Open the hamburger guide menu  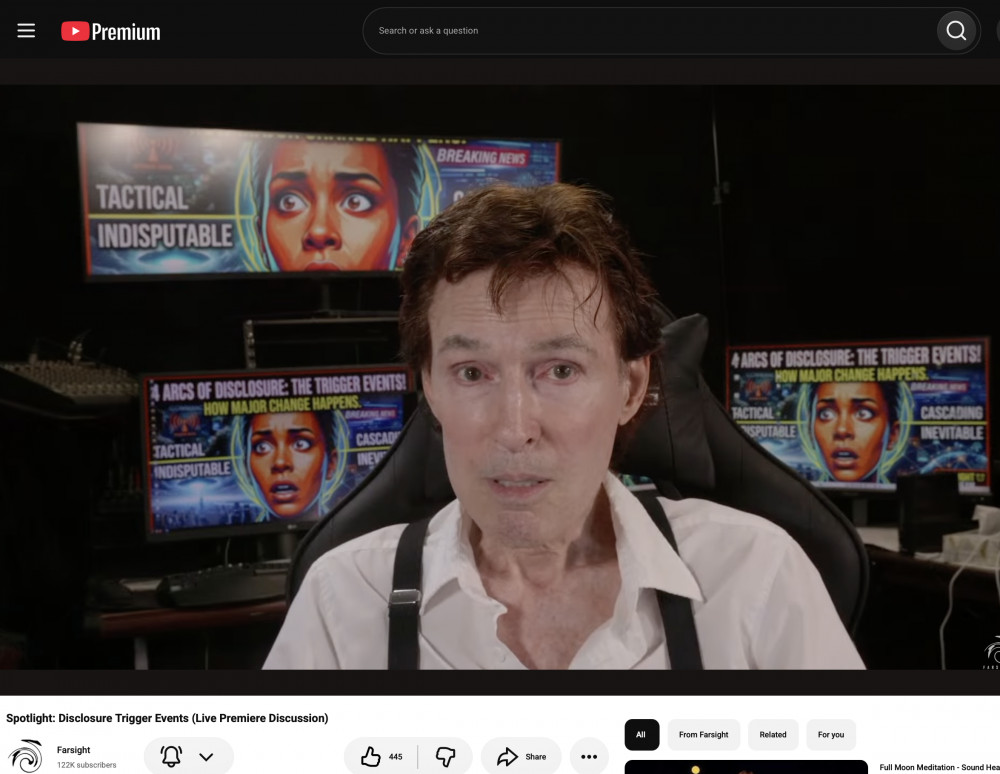pos(26,31)
